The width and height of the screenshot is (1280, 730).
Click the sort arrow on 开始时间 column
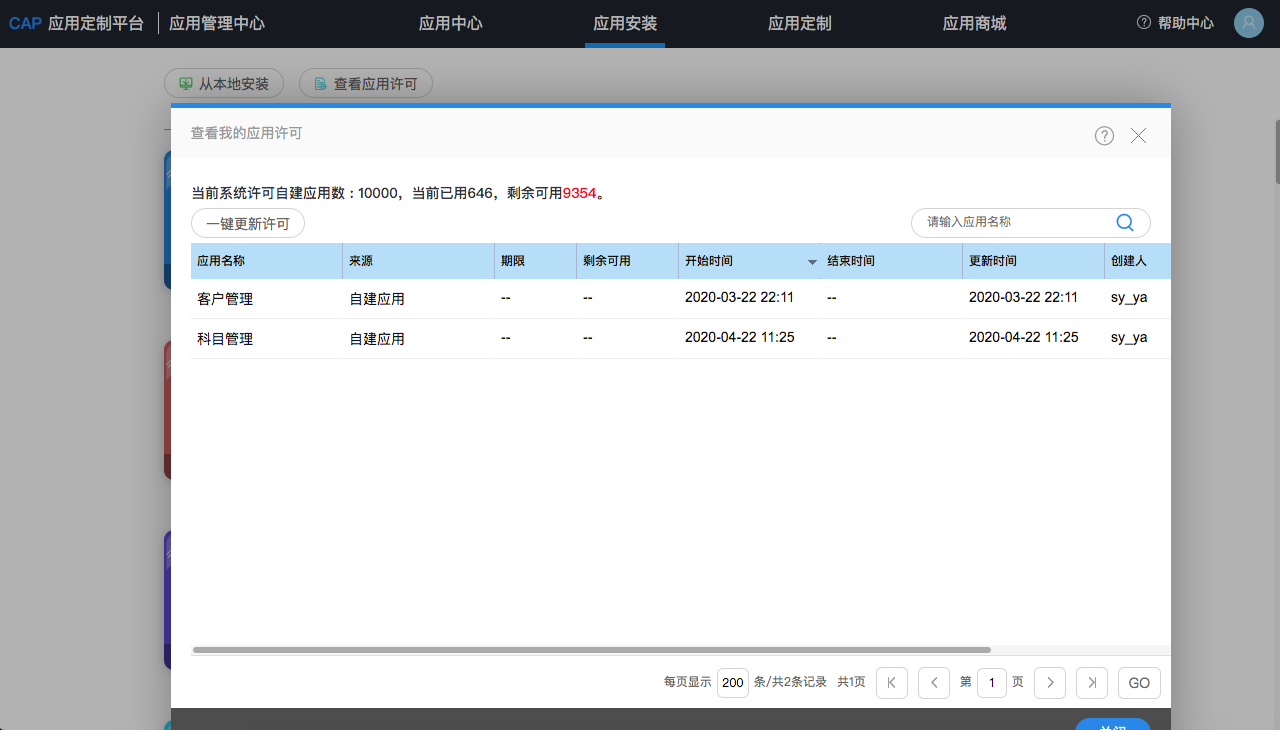click(812, 262)
